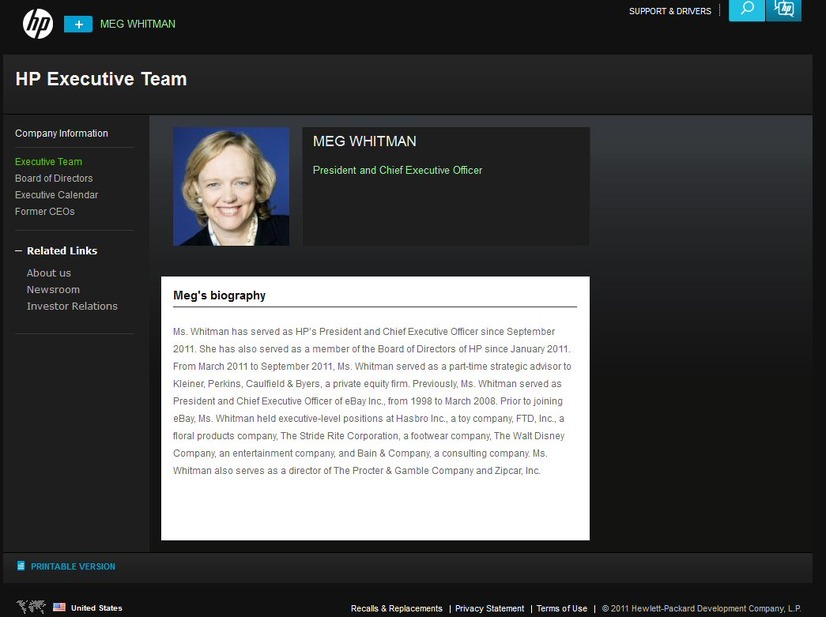The height and width of the screenshot is (617, 826).
Task: Open Company Information section
Action: 62,133
